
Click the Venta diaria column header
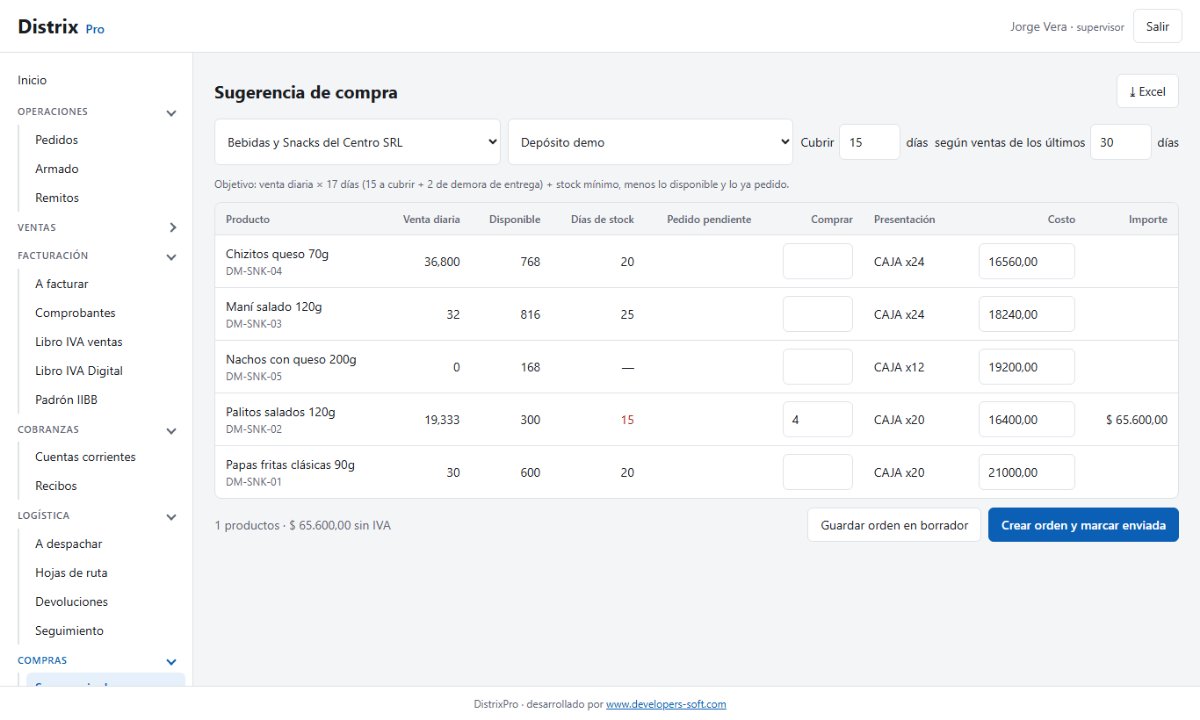tap(431, 219)
